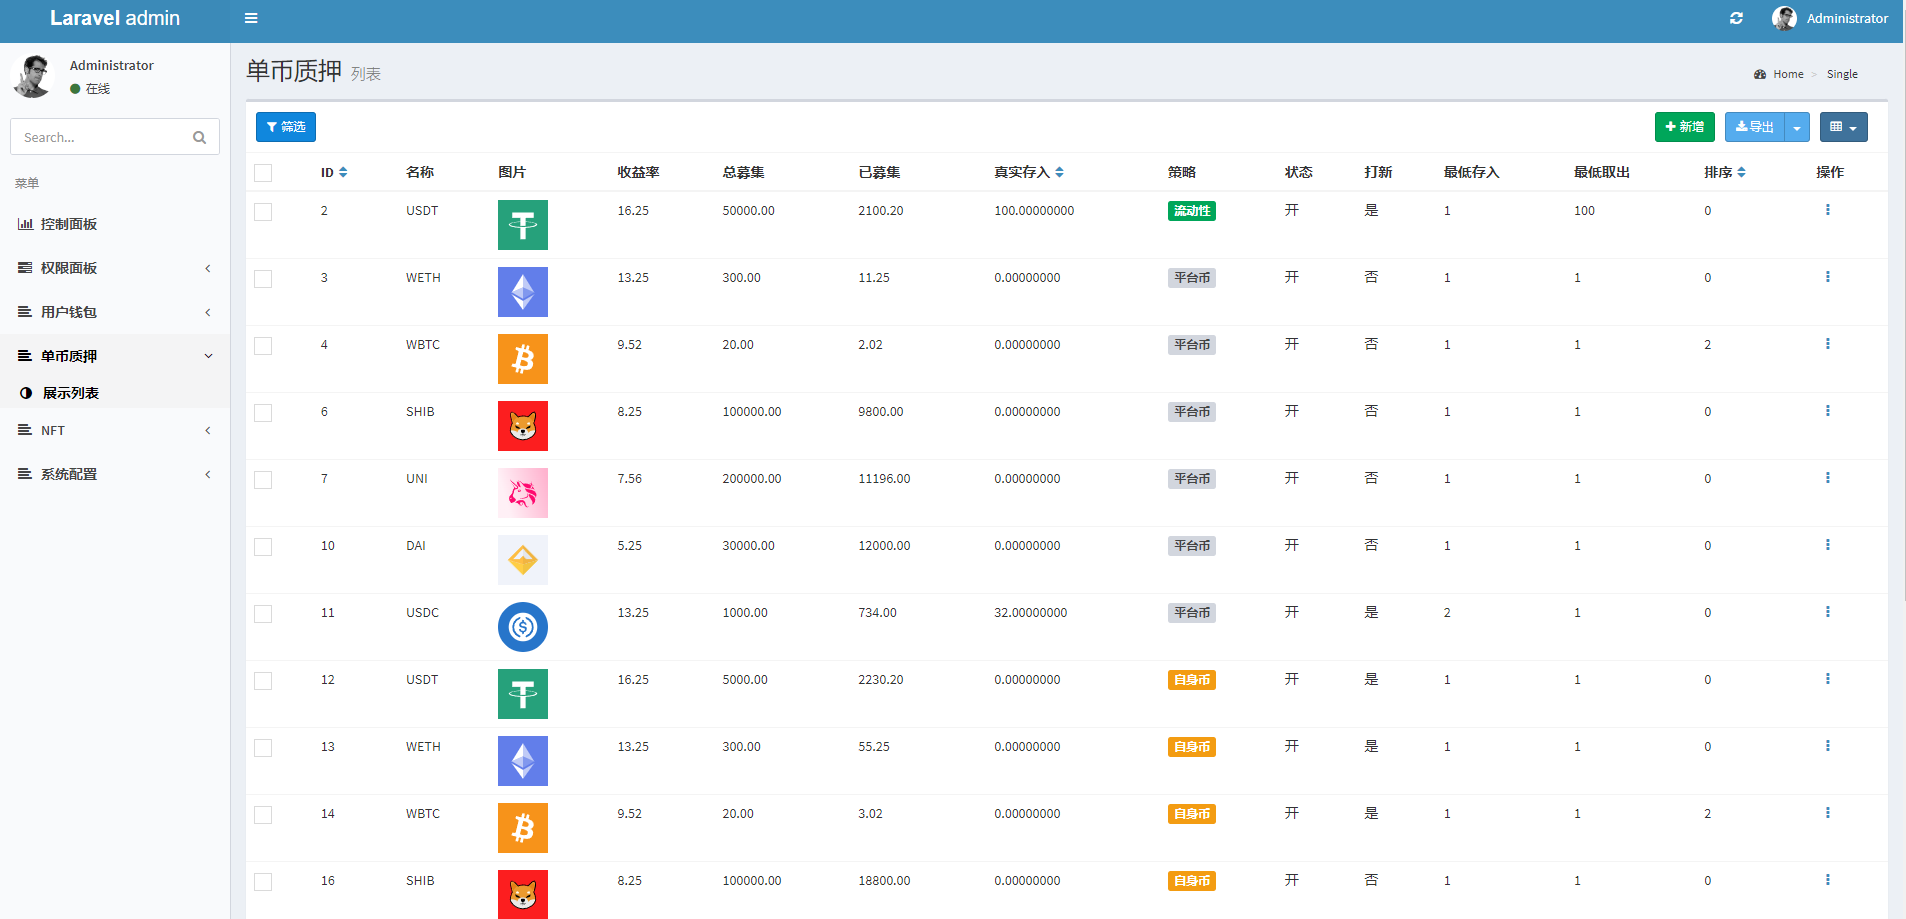Open the export dropdown arrow
The height and width of the screenshot is (919, 1906).
[x=1797, y=127]
